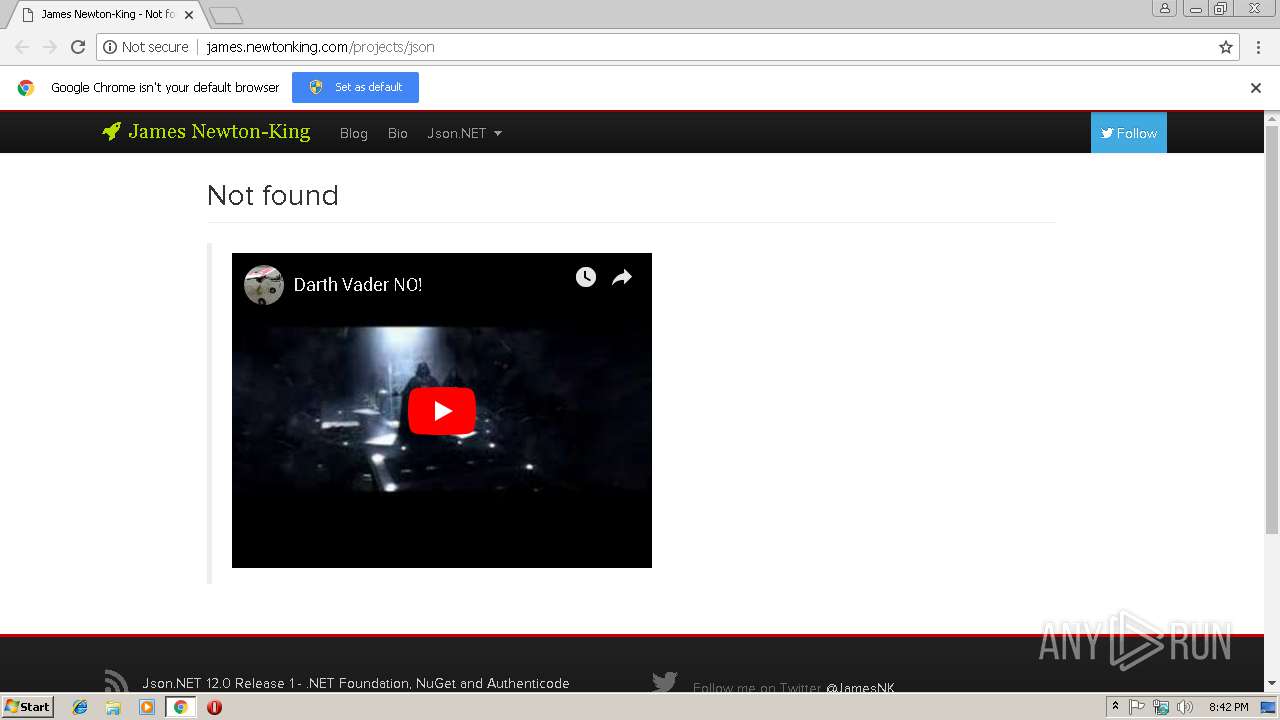The width and height of the screenshot is (1280, 720).
Task: Close the James Newton-King tab
Action: (189, 15)
